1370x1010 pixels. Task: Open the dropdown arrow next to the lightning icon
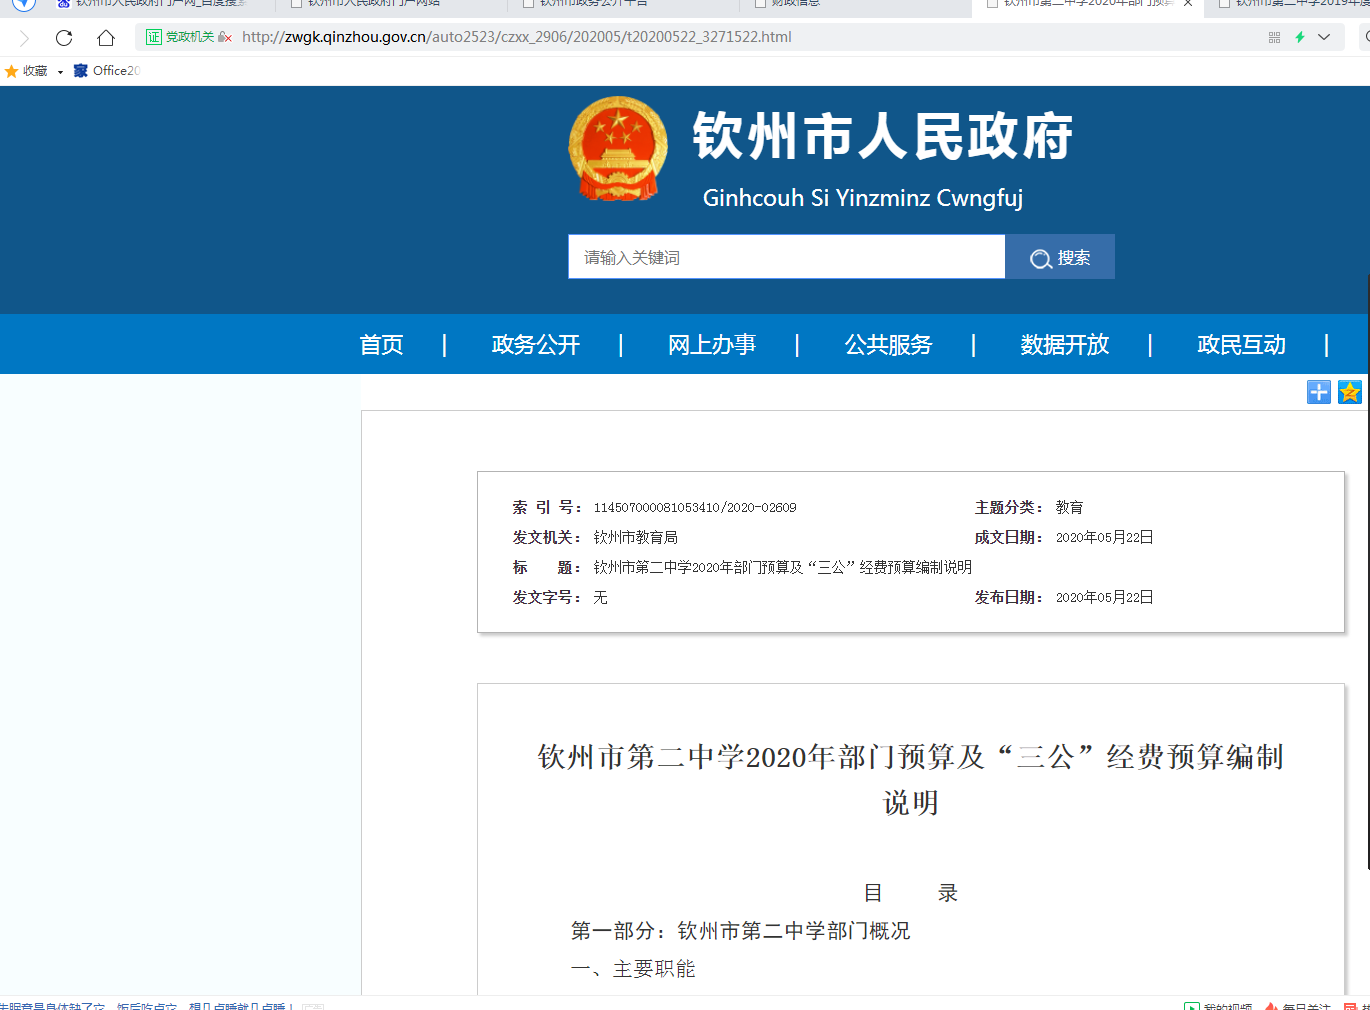1322,37
